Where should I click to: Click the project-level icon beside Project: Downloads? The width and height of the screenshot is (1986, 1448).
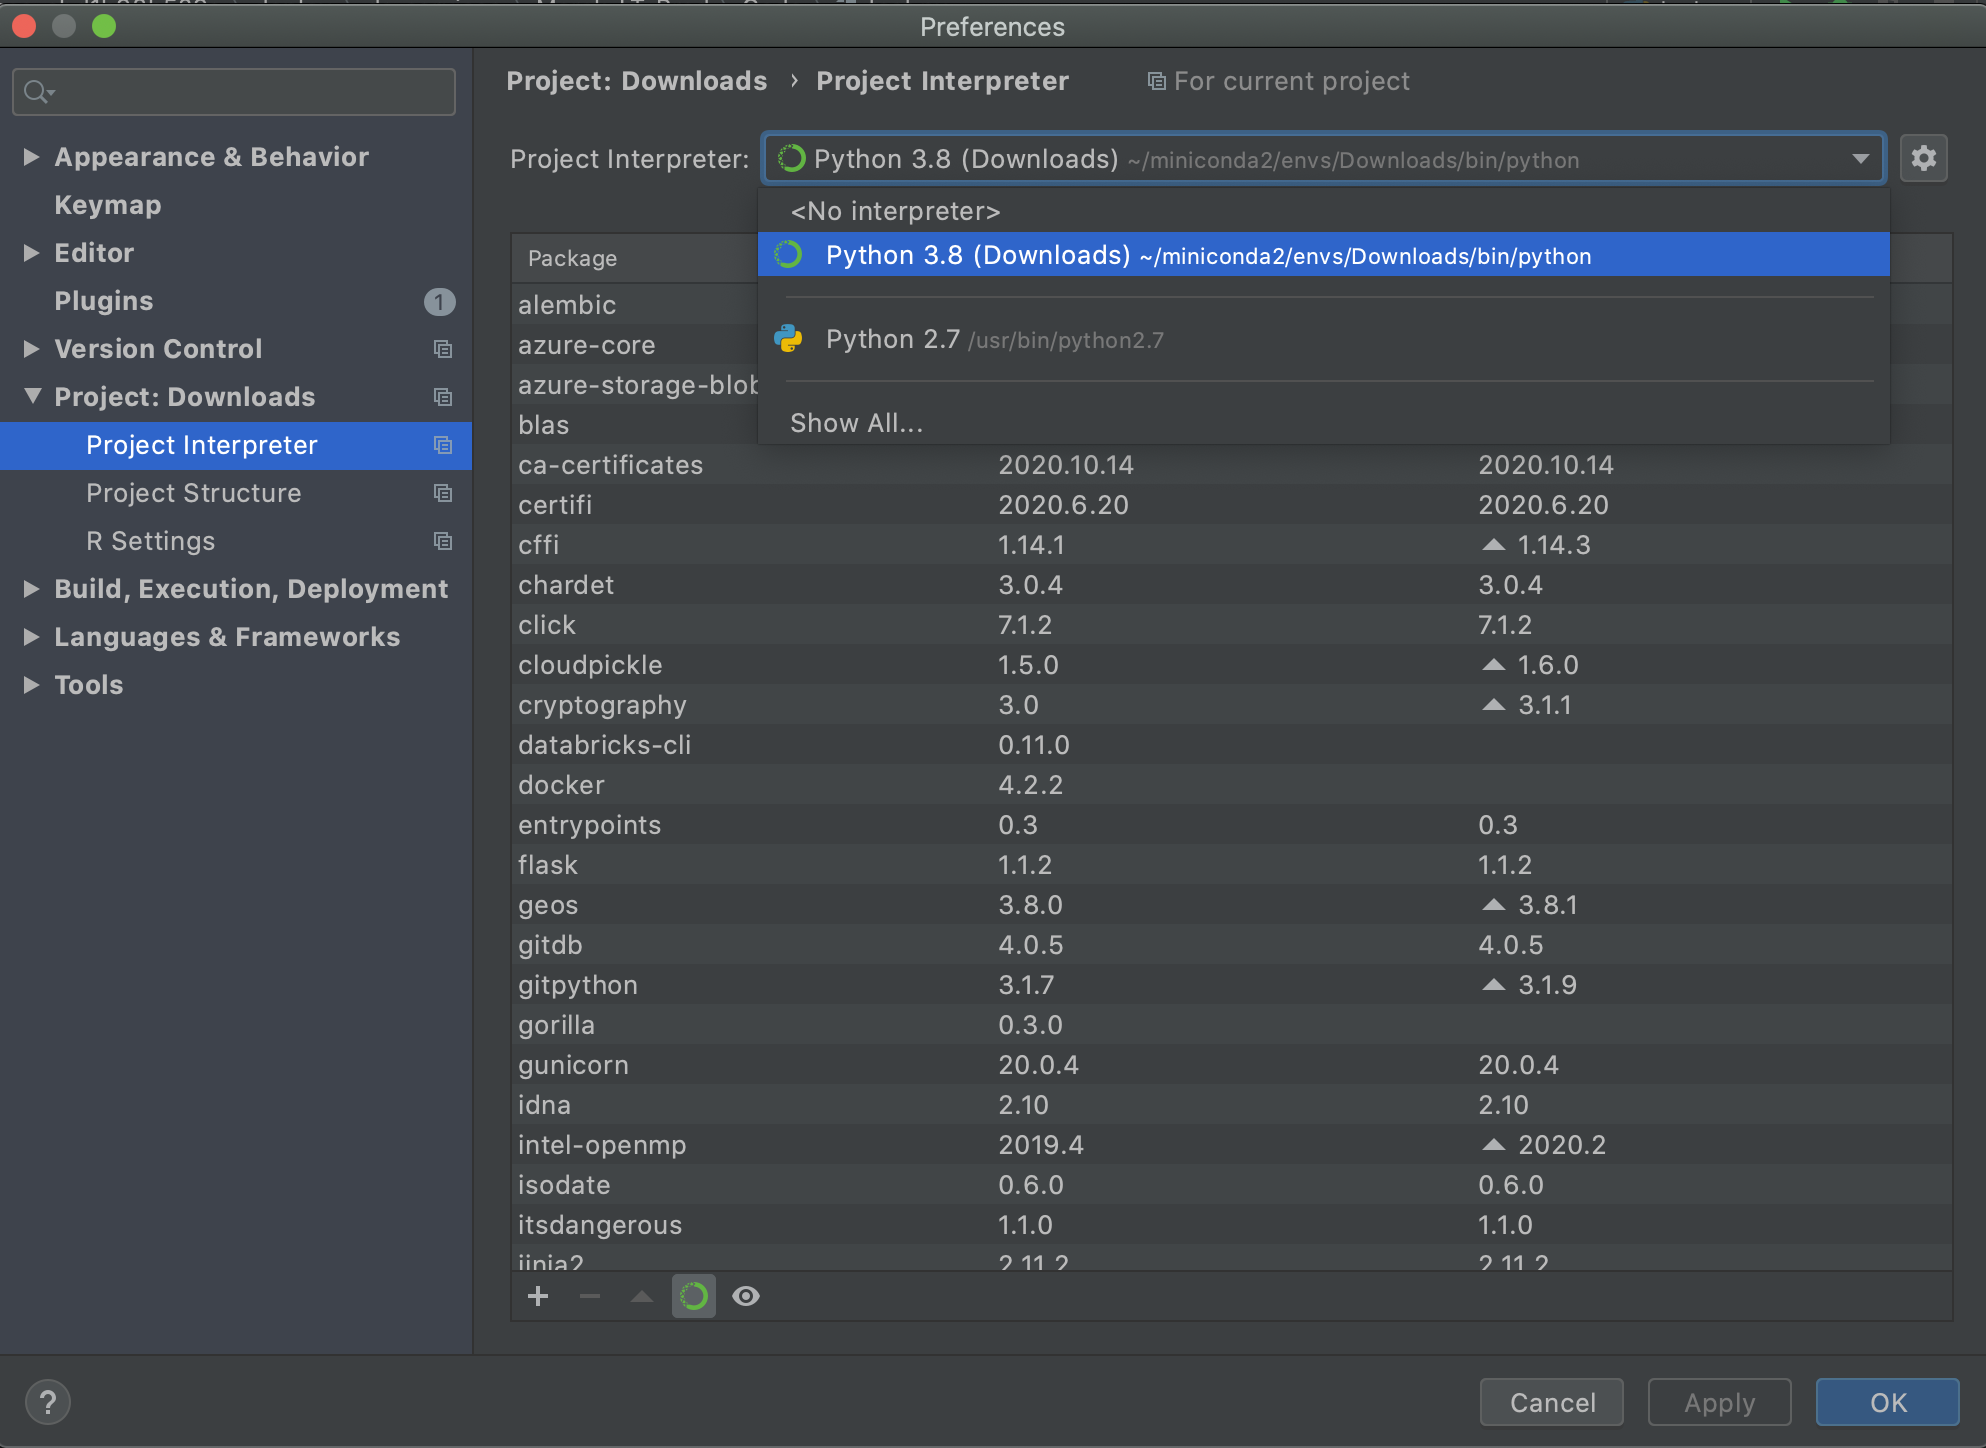point(443,397)
